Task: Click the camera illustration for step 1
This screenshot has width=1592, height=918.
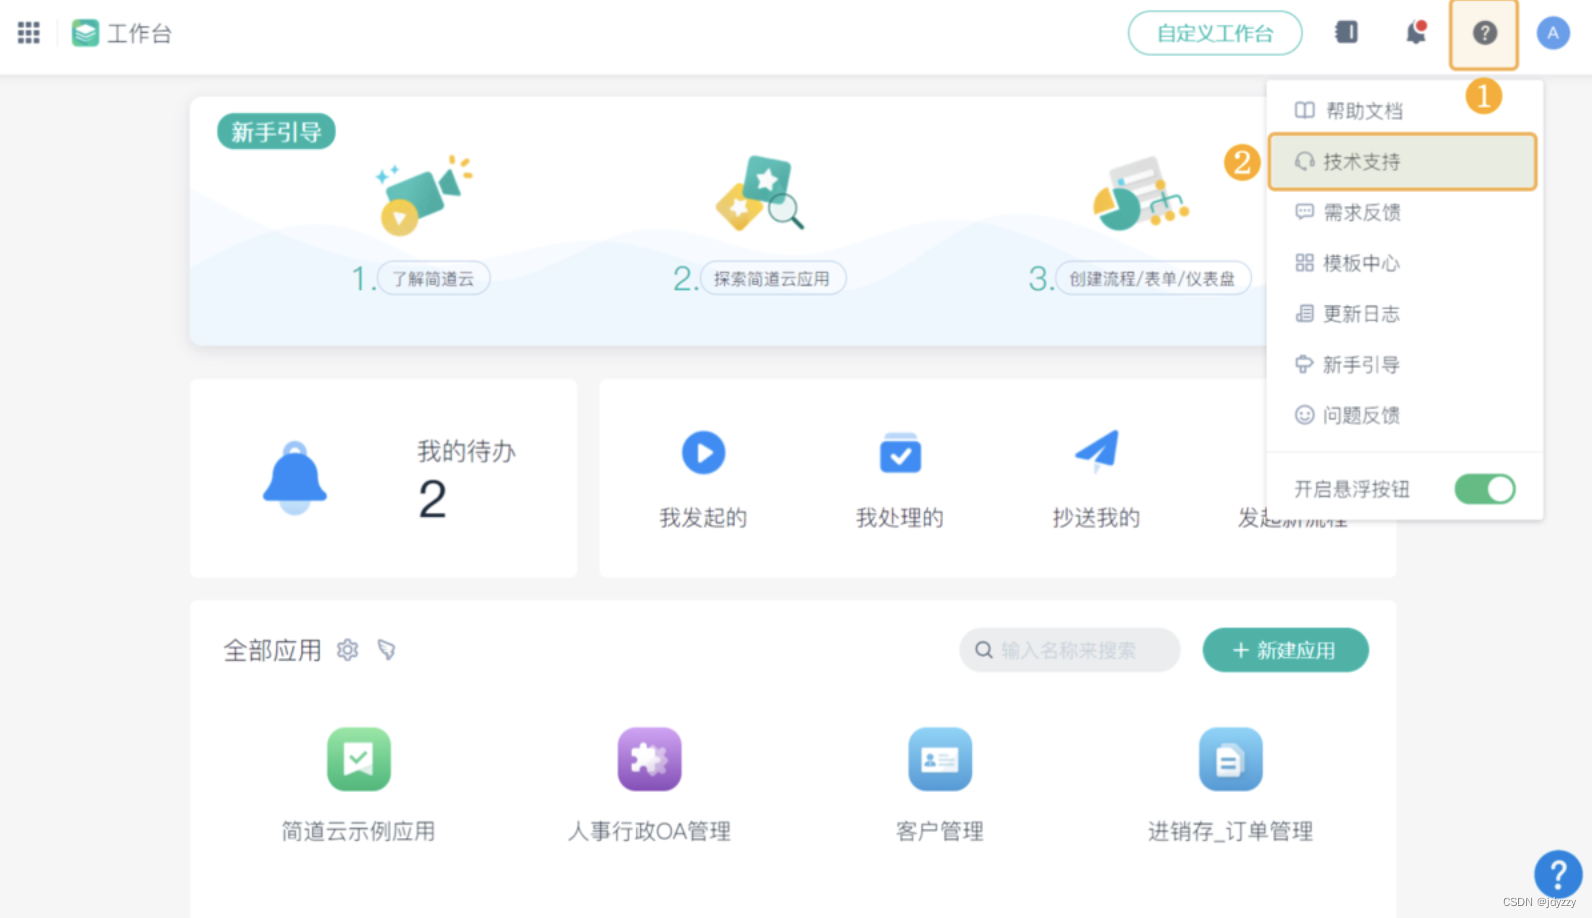Action: click(x=423, y=195)
